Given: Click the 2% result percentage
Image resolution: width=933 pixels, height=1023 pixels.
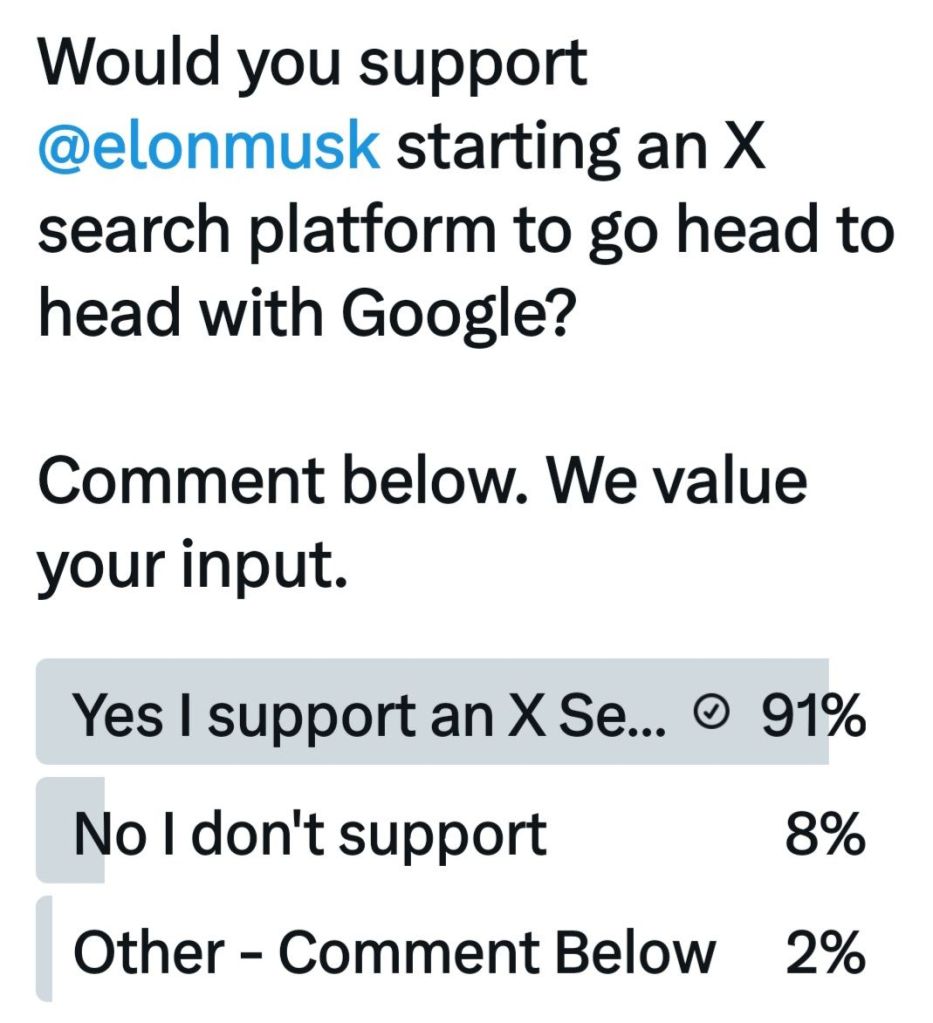Looking at the screenshot, I should [x=825, y=951].
